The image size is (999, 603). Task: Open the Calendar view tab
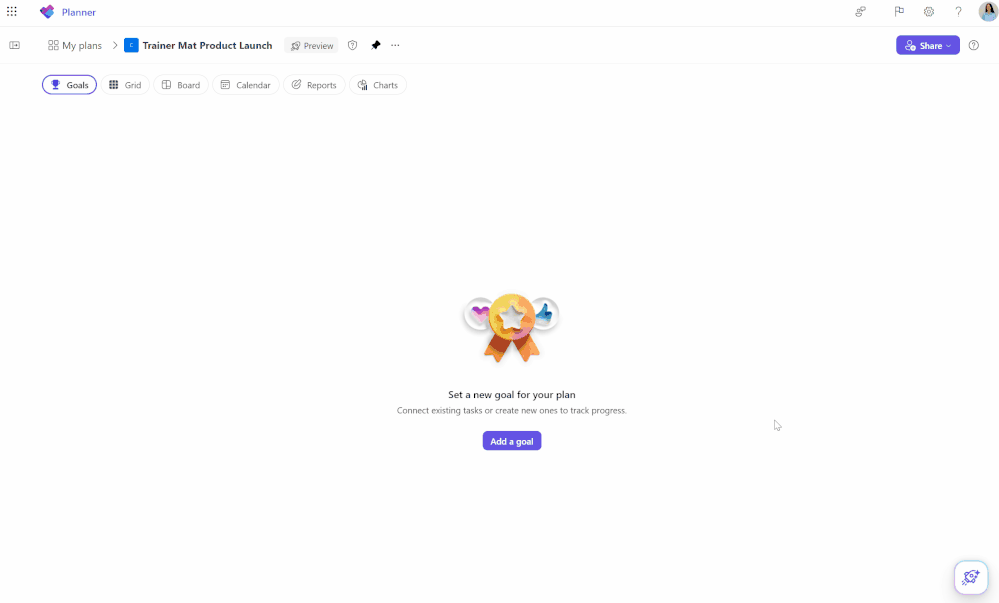(246, 85)
